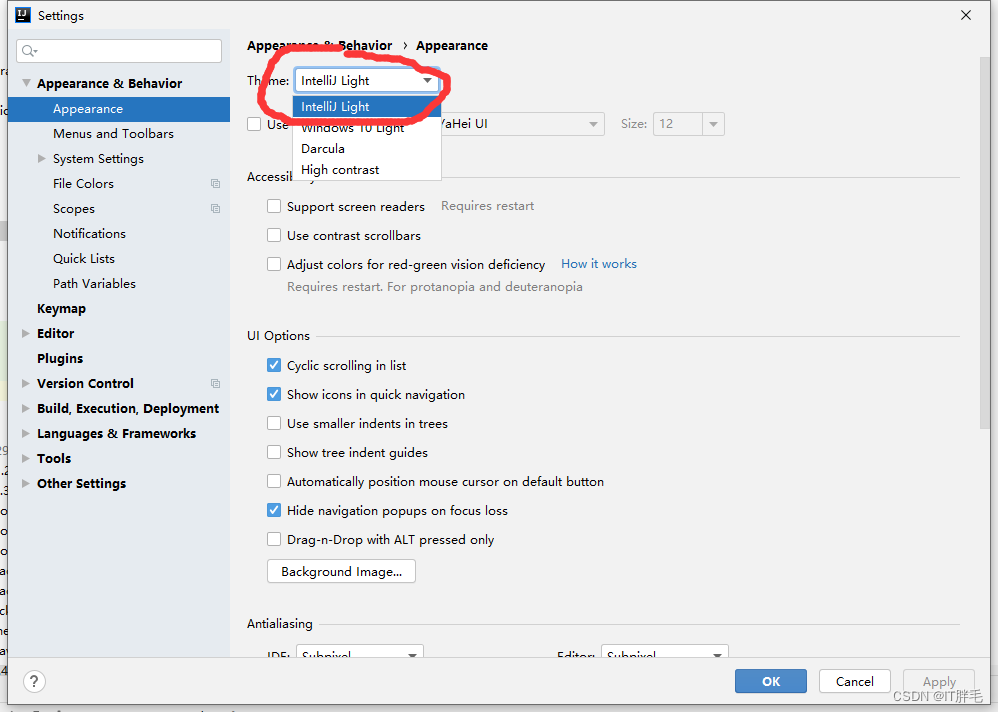Image resolution: width=998 pixels, height=712 pixels.
Task: Enable red-green vision deficiency adjustment
Action: pos(274,264)
